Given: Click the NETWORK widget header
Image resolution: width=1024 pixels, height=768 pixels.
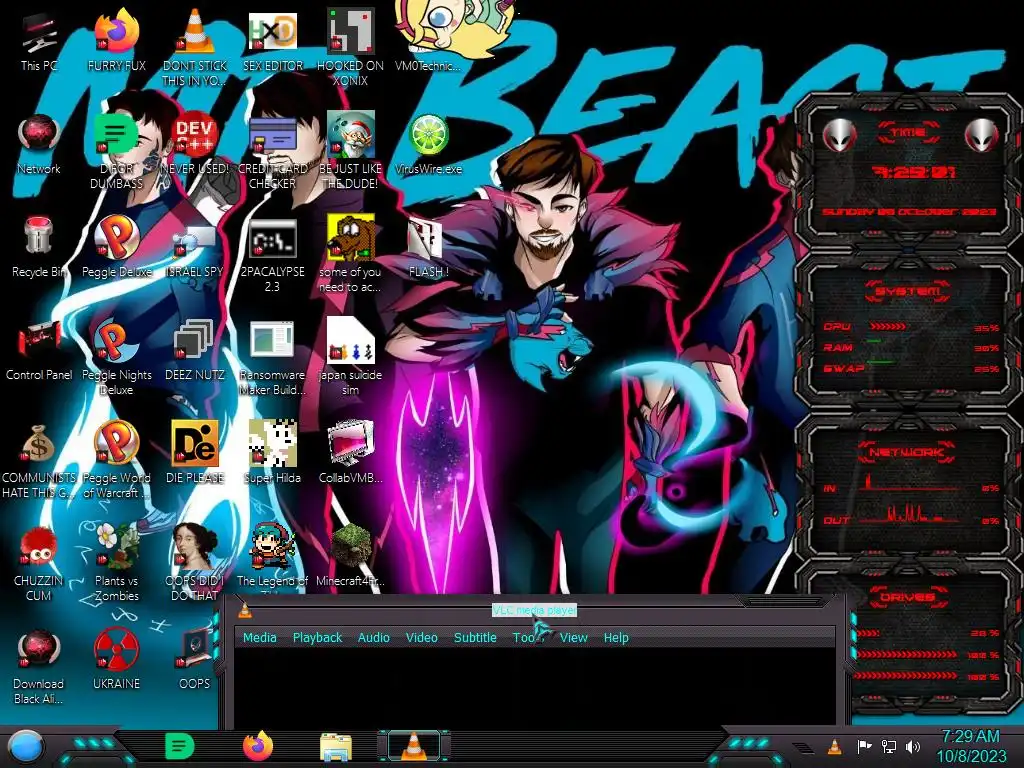Looking at the screenshot, I should [908, 452].
